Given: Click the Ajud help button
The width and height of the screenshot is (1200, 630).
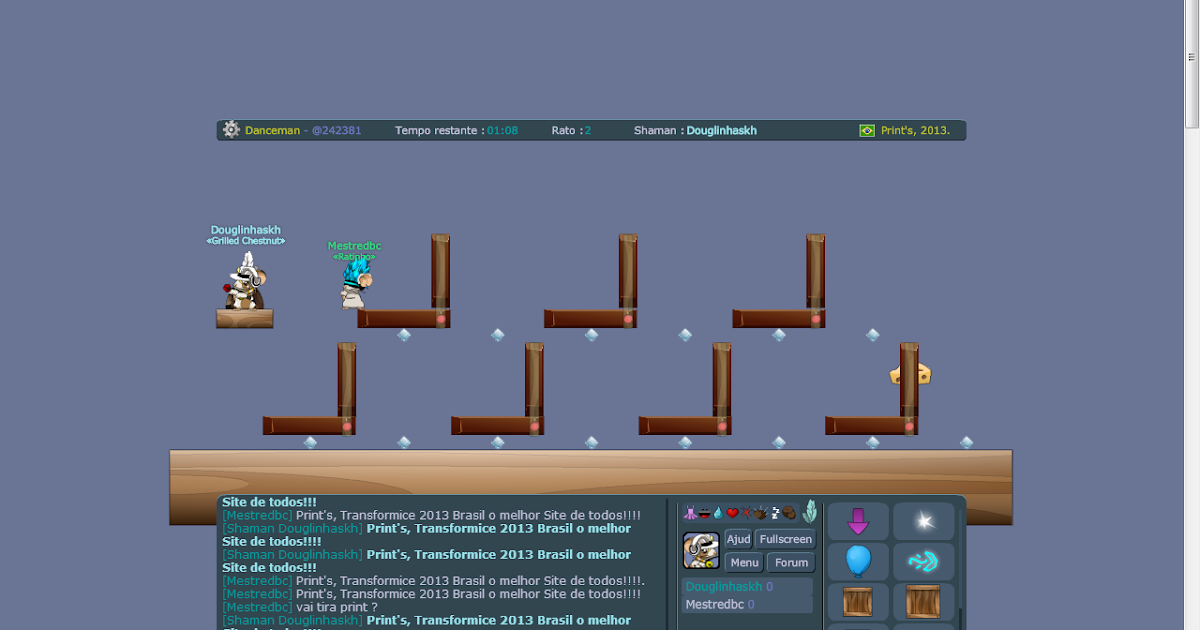Looking at the screenshot, I should pos(738,539).
